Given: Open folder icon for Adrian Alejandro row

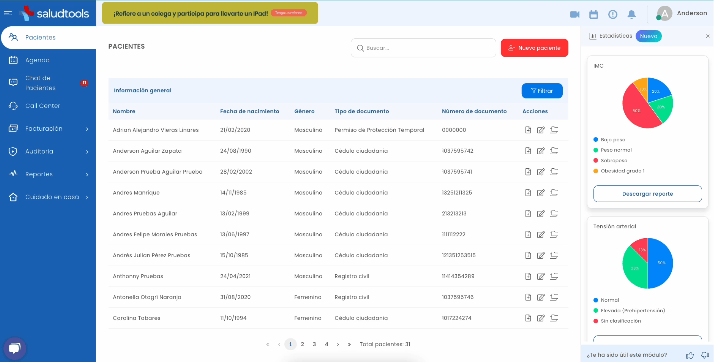Looking at the screenshot, I should (554, 130).
